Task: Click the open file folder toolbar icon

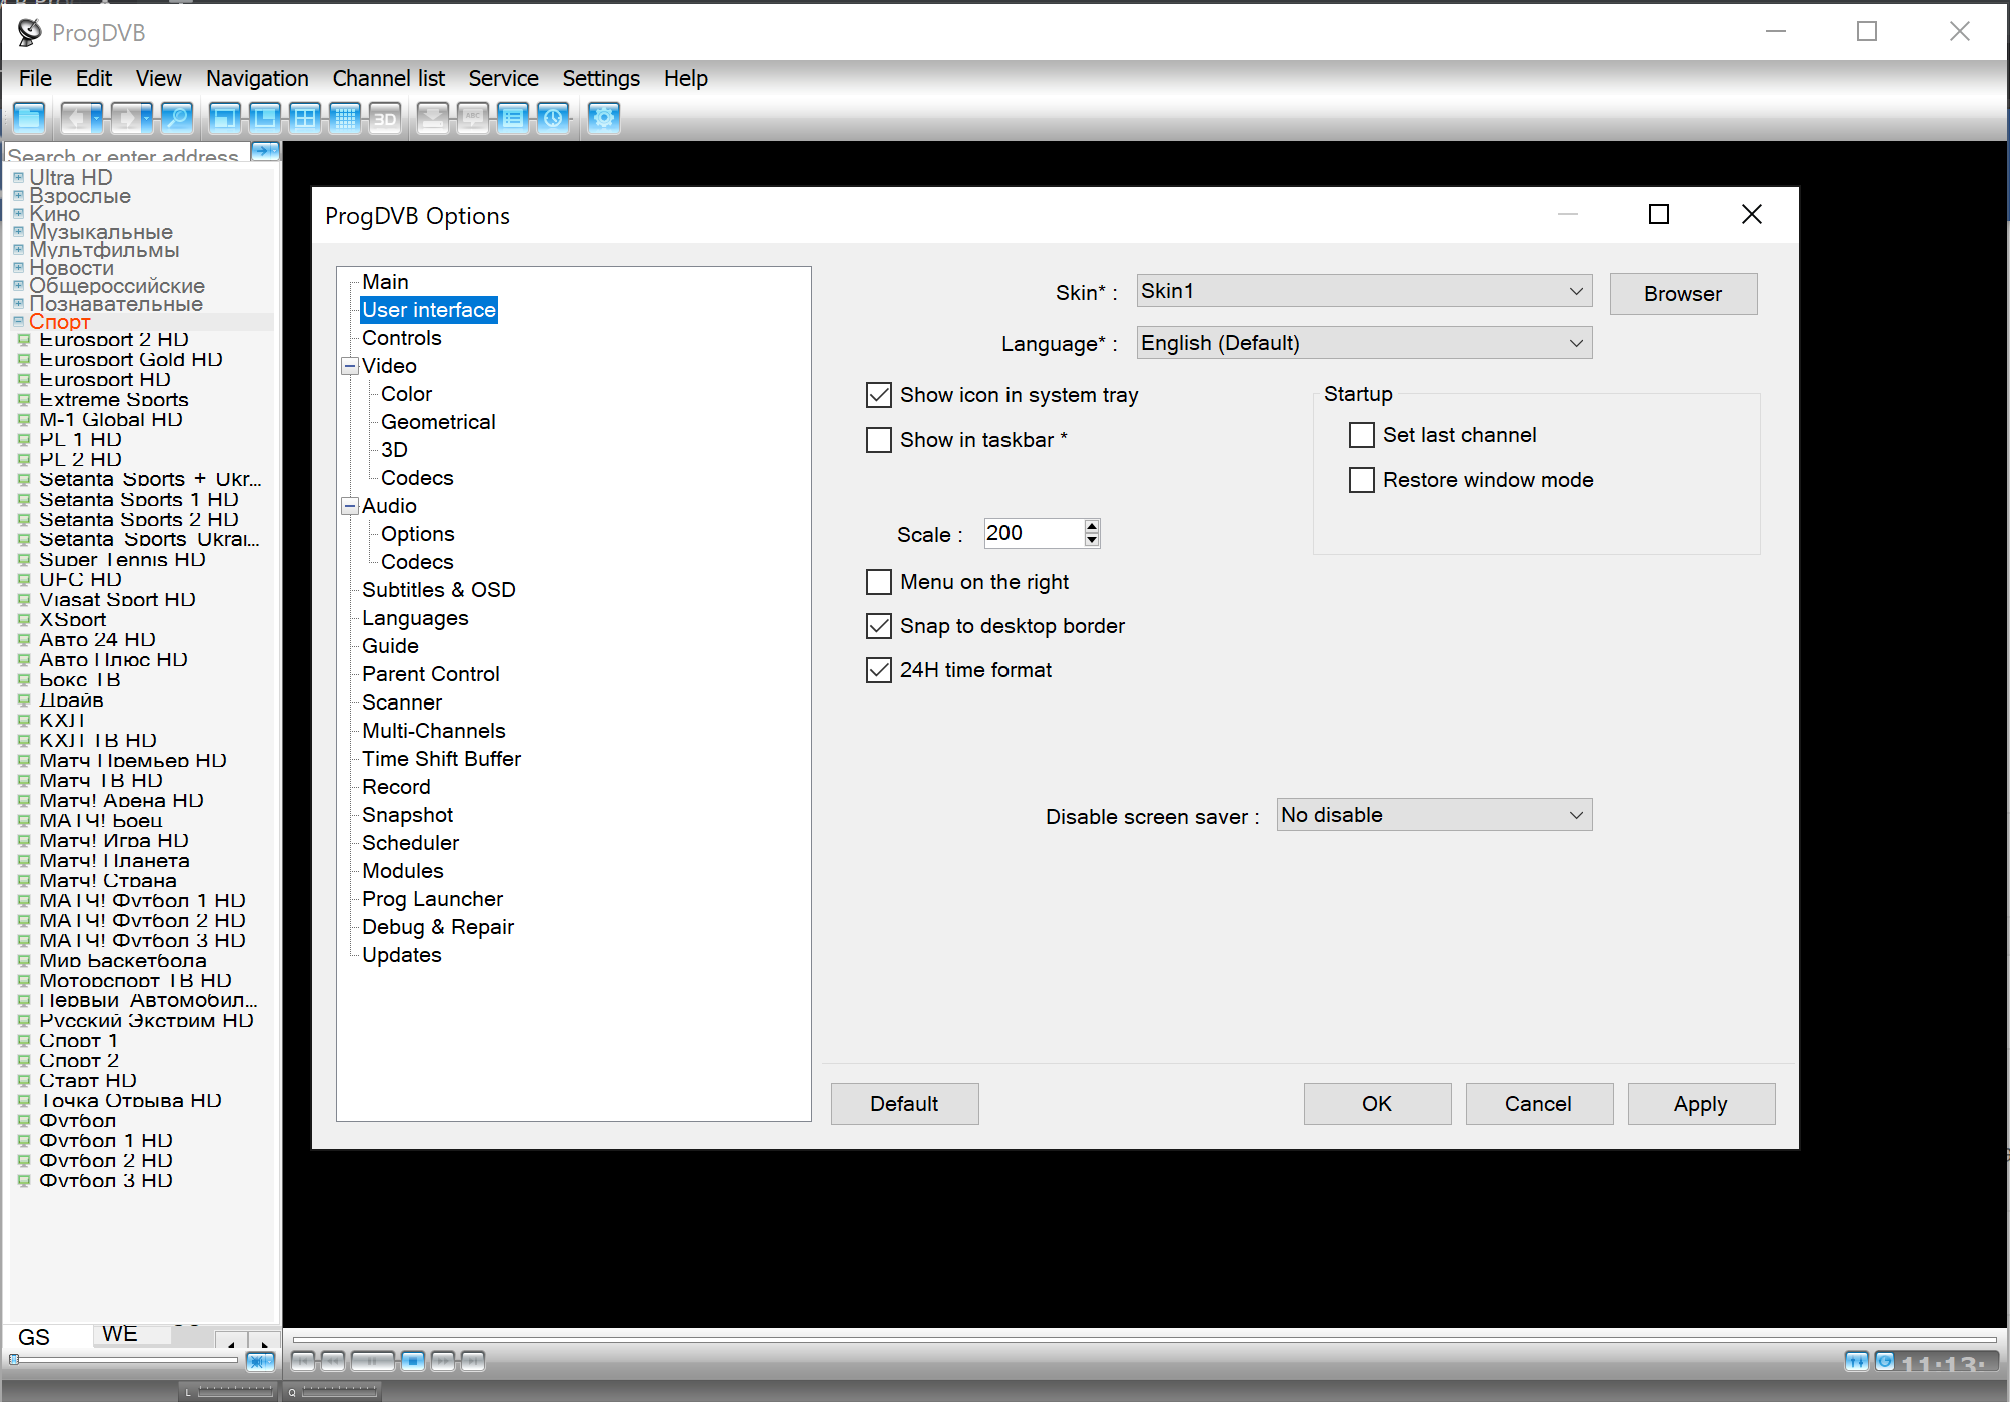Action: pyautogui.click(x=30, y=118)
